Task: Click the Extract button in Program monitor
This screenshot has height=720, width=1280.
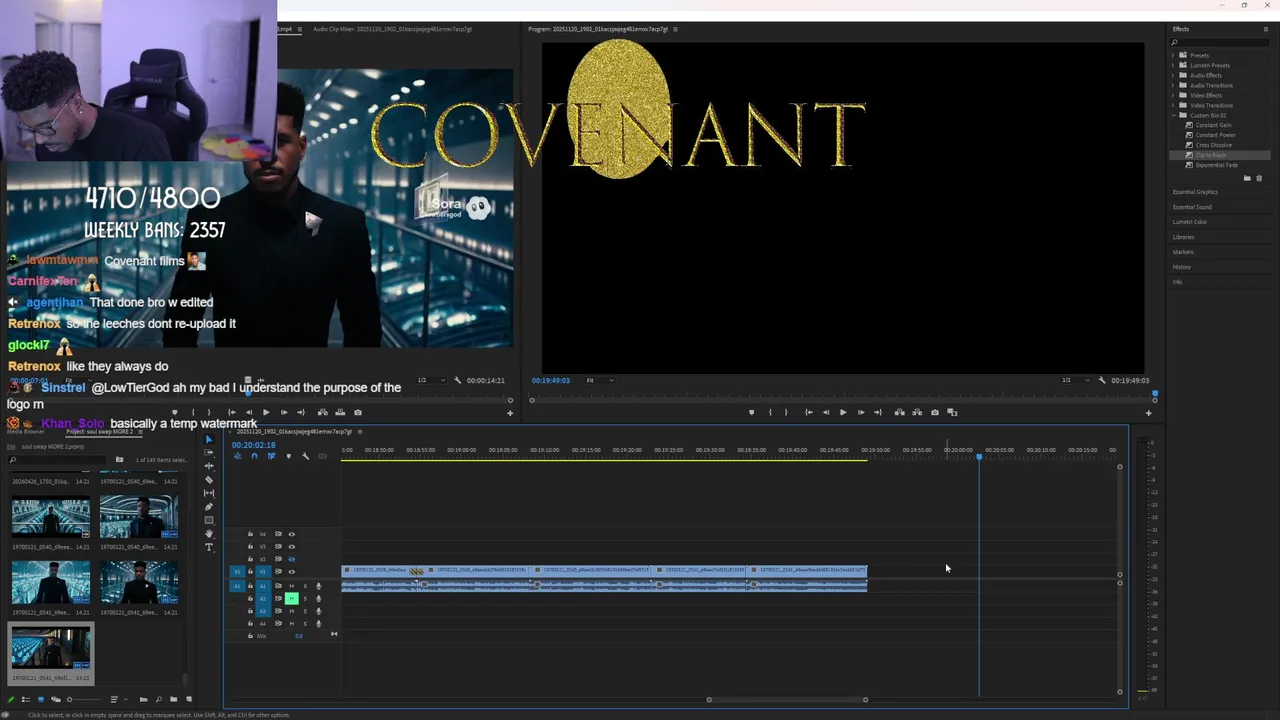Action: (x=917, y=412)
